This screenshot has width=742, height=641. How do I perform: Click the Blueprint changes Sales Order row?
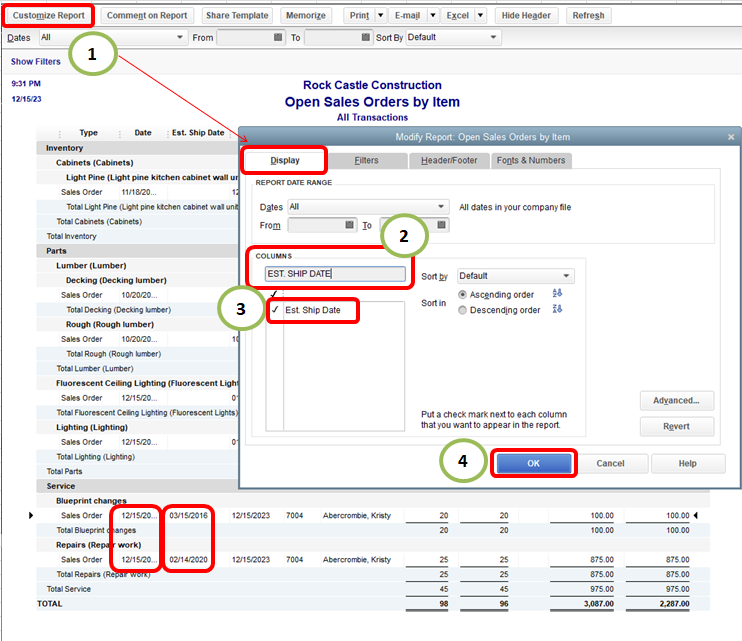pyautogui.click(x=373, y=516)
